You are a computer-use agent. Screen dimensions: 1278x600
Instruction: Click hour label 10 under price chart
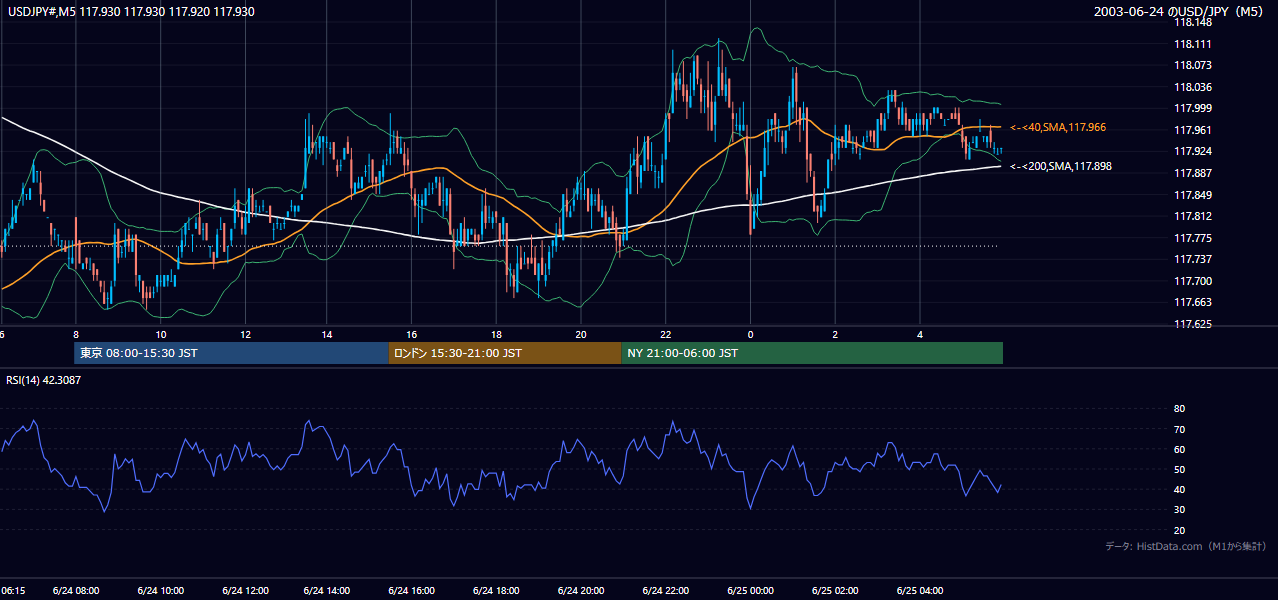click(160, 335)
